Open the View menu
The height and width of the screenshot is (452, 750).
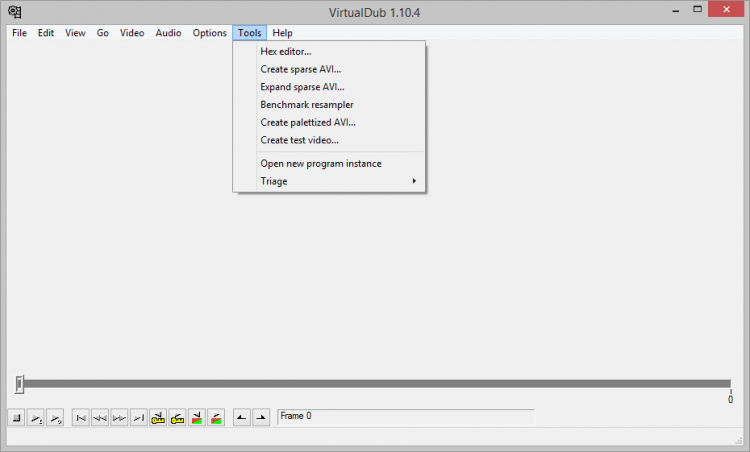point(75,33)
